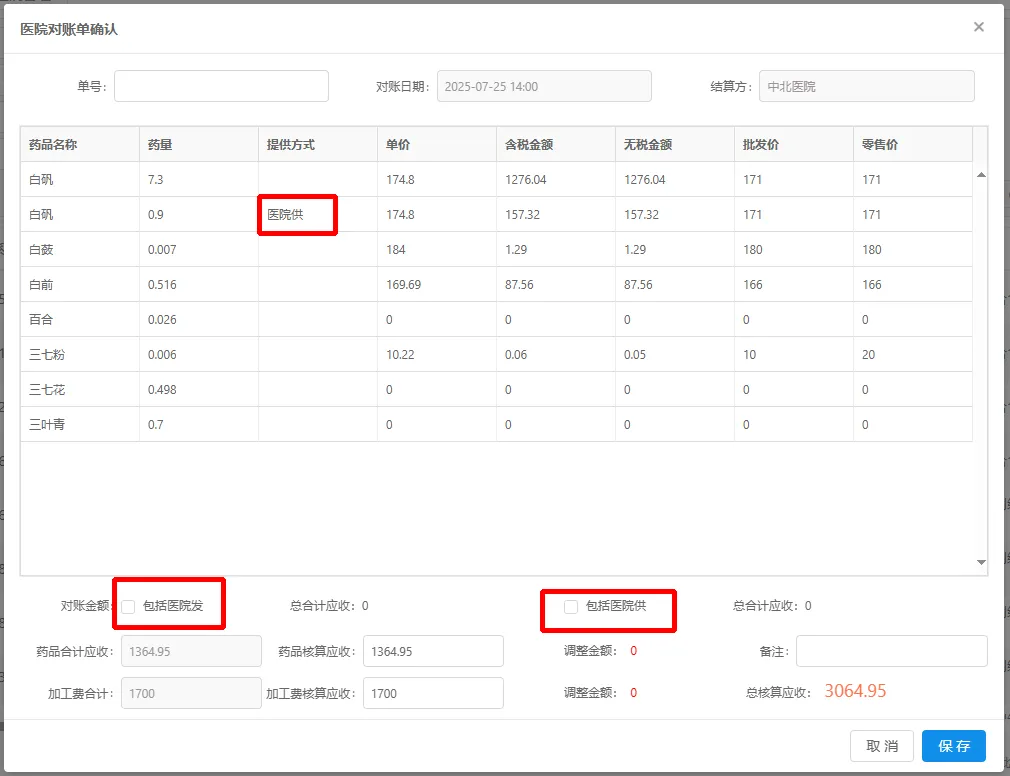Select the 加工费核算应收 input field

[433, 693]
